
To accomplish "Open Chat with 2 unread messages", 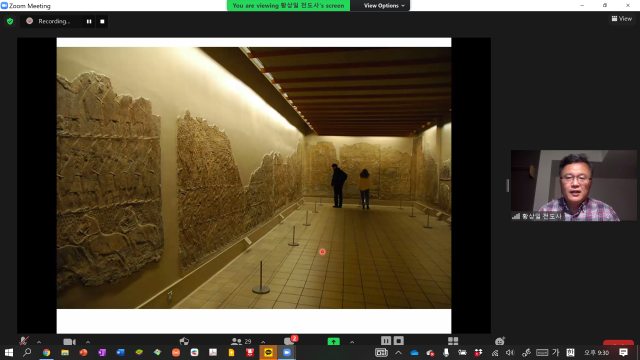I will click(x=290, y=340).
